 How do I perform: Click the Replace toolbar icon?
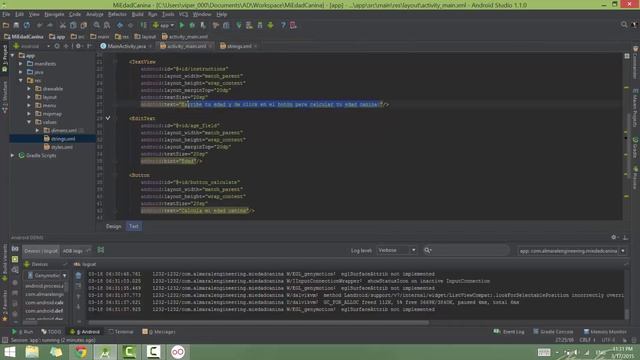(107, 25)
